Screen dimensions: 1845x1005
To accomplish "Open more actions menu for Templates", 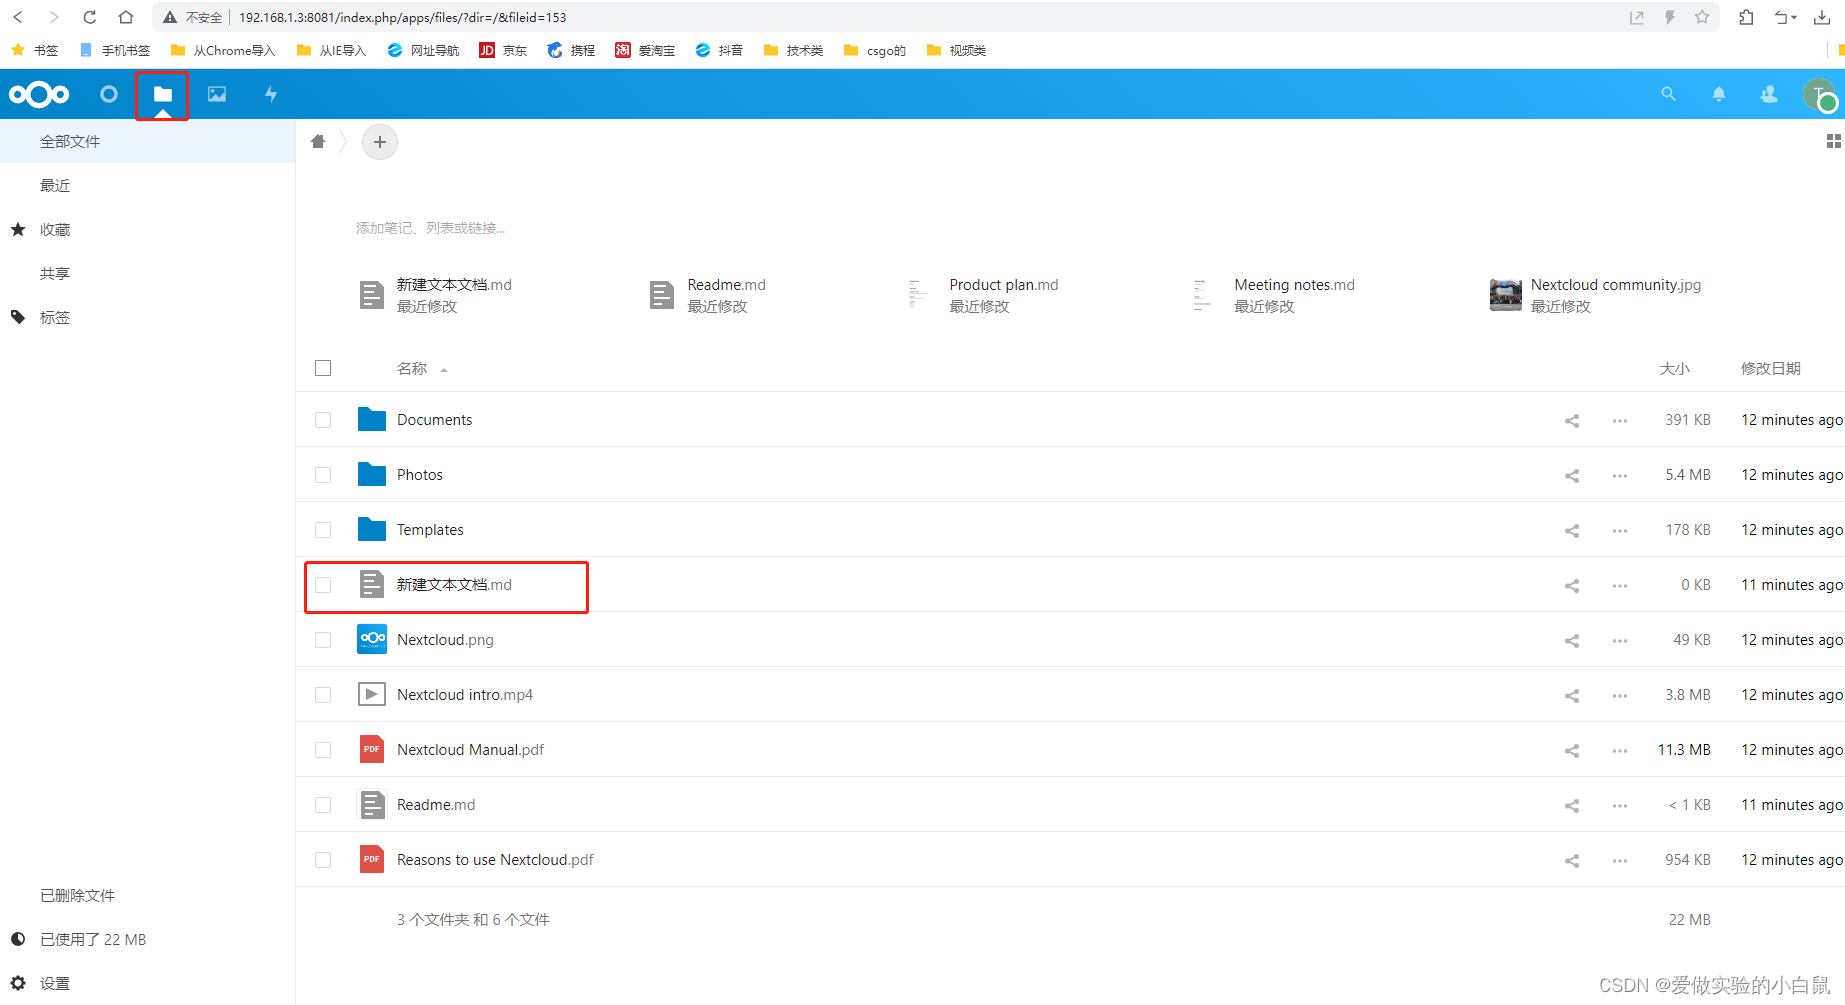I will [1620, 531].
